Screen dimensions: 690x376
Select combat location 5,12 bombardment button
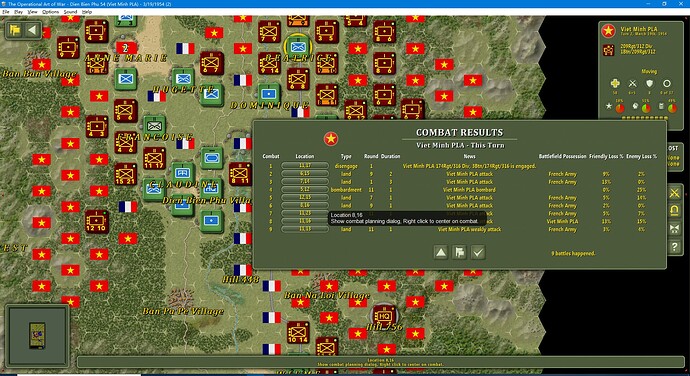click(305, 190)
